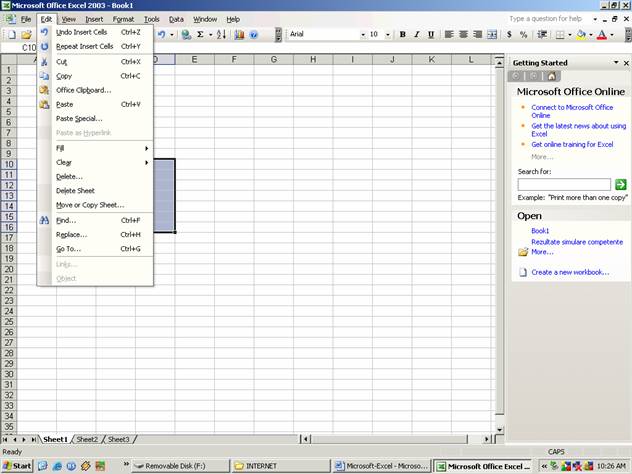Screen dimensions: 632x474
Task: Toggle Align Right
Action: tap(477, 35)
